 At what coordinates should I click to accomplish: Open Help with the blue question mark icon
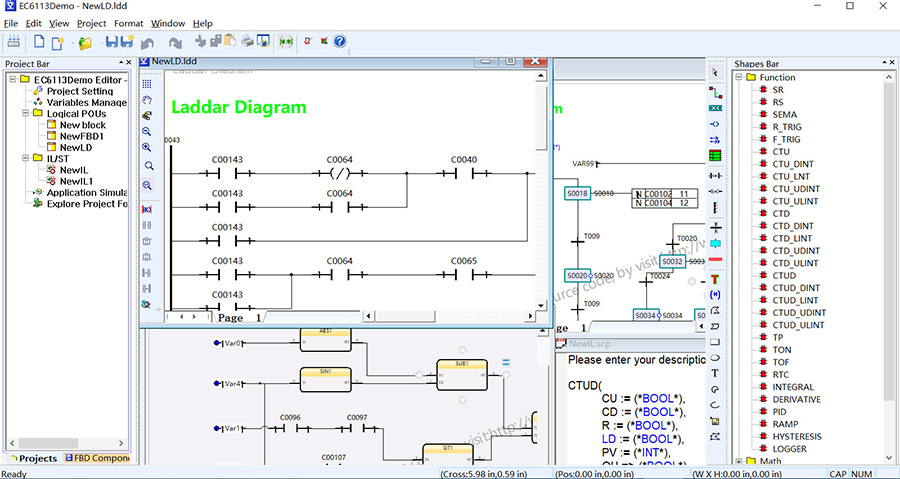pos(340,41)
